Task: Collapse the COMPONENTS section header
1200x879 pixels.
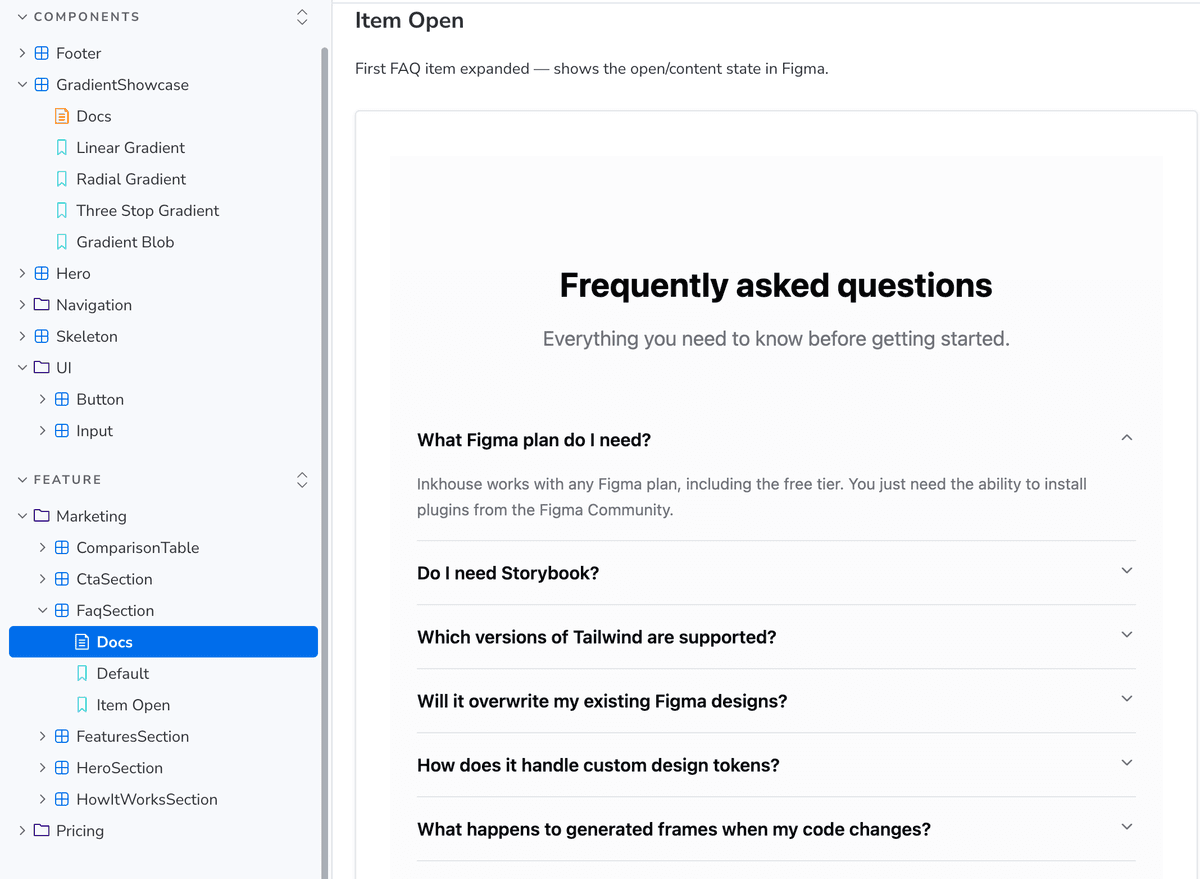Action: tap(22, 17)
